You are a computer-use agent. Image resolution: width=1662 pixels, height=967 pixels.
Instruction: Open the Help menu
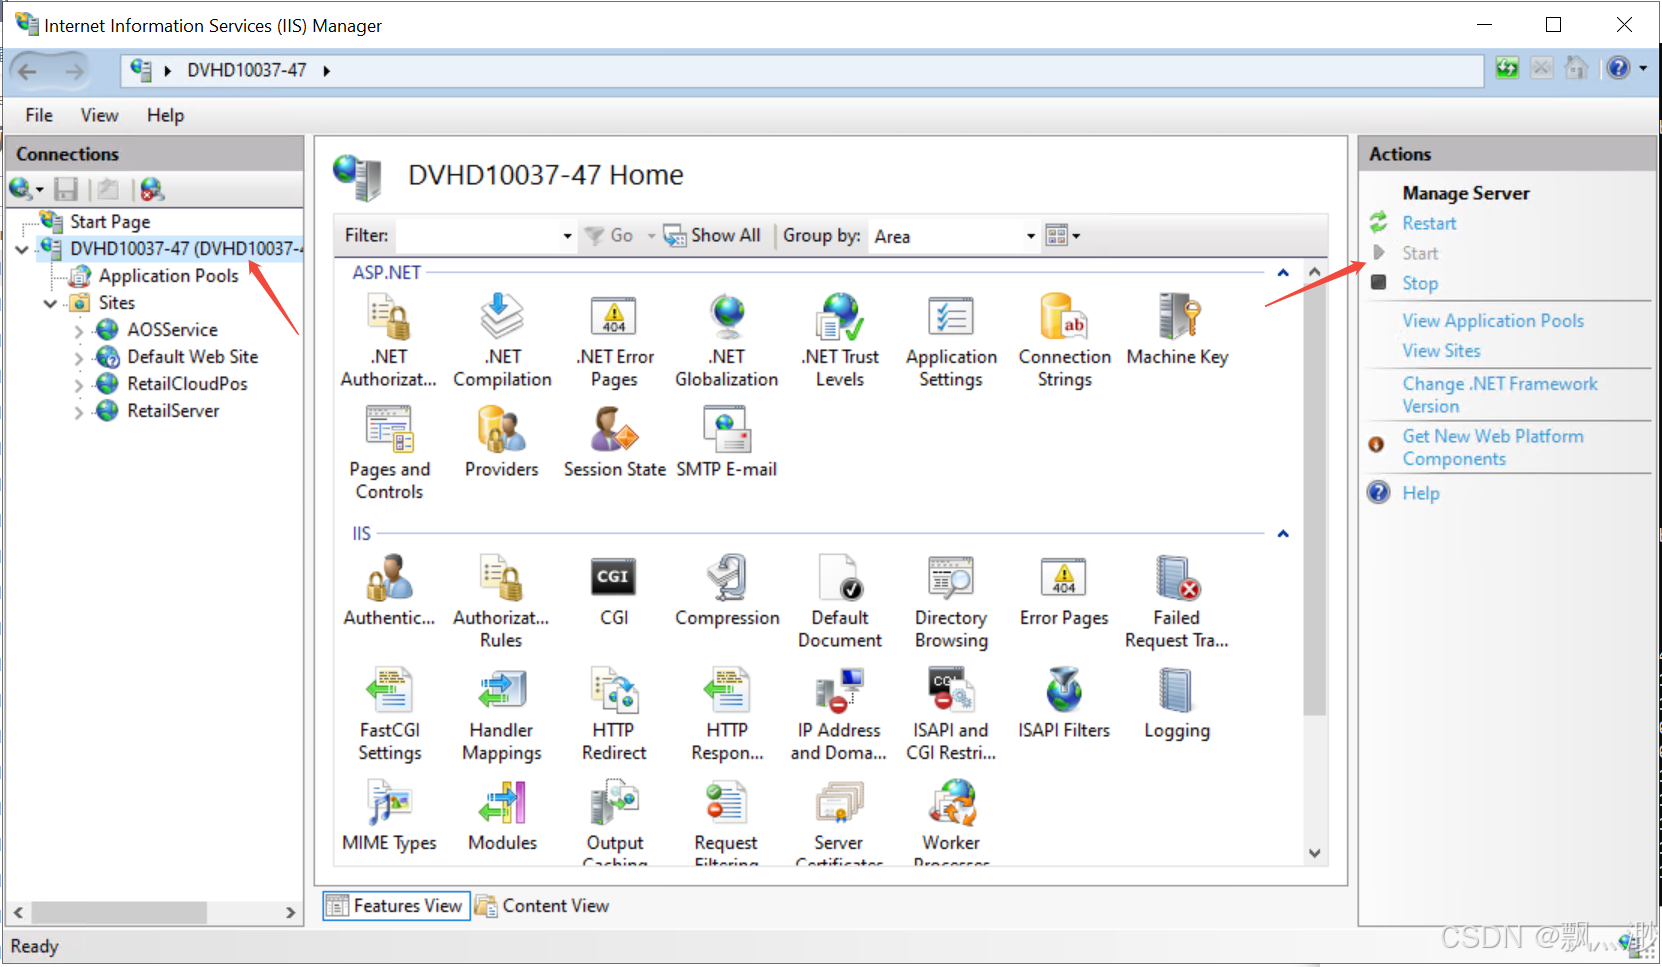pos(165,115)
